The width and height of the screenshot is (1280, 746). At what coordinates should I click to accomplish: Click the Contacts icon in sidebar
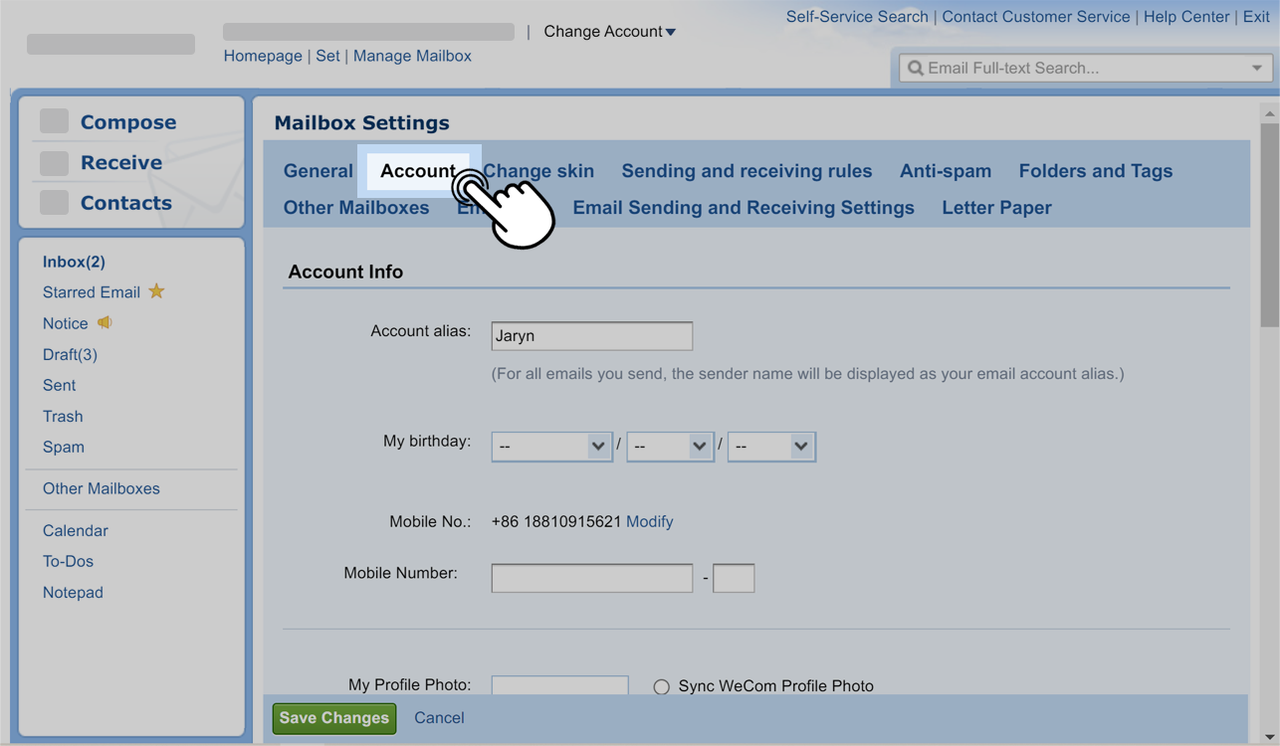54,203
